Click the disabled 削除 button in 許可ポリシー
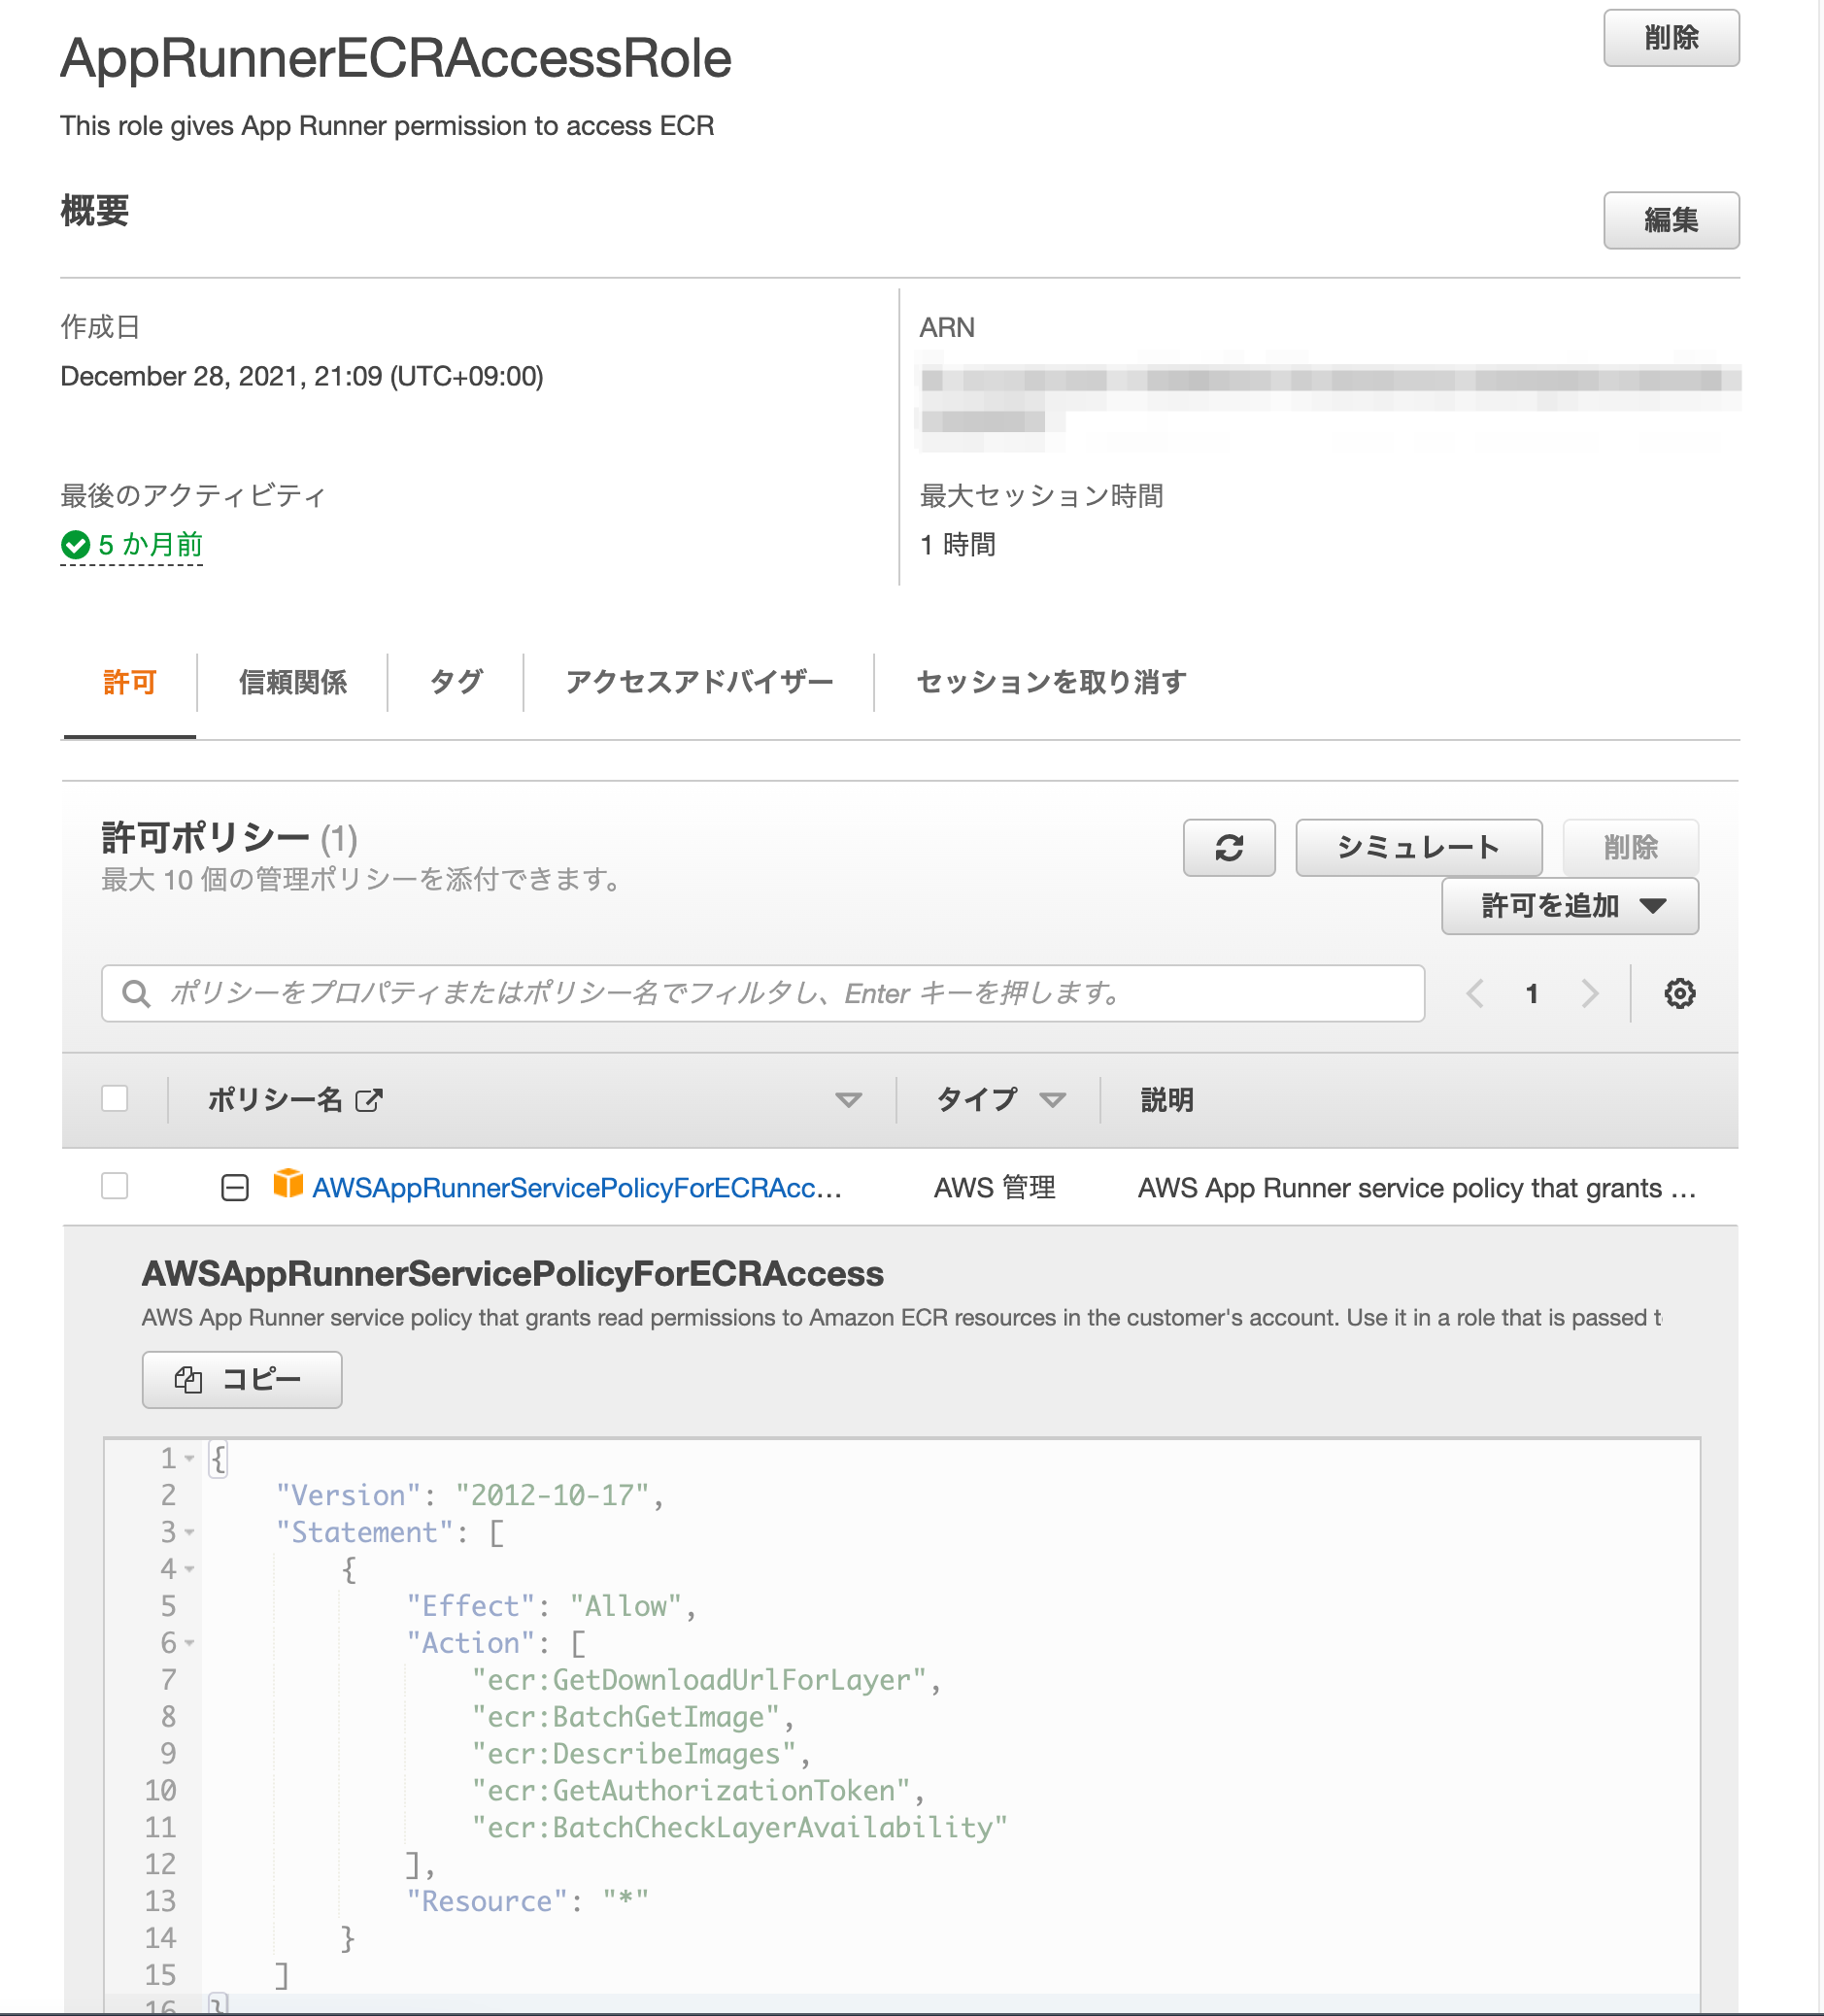 (1630, 848)
